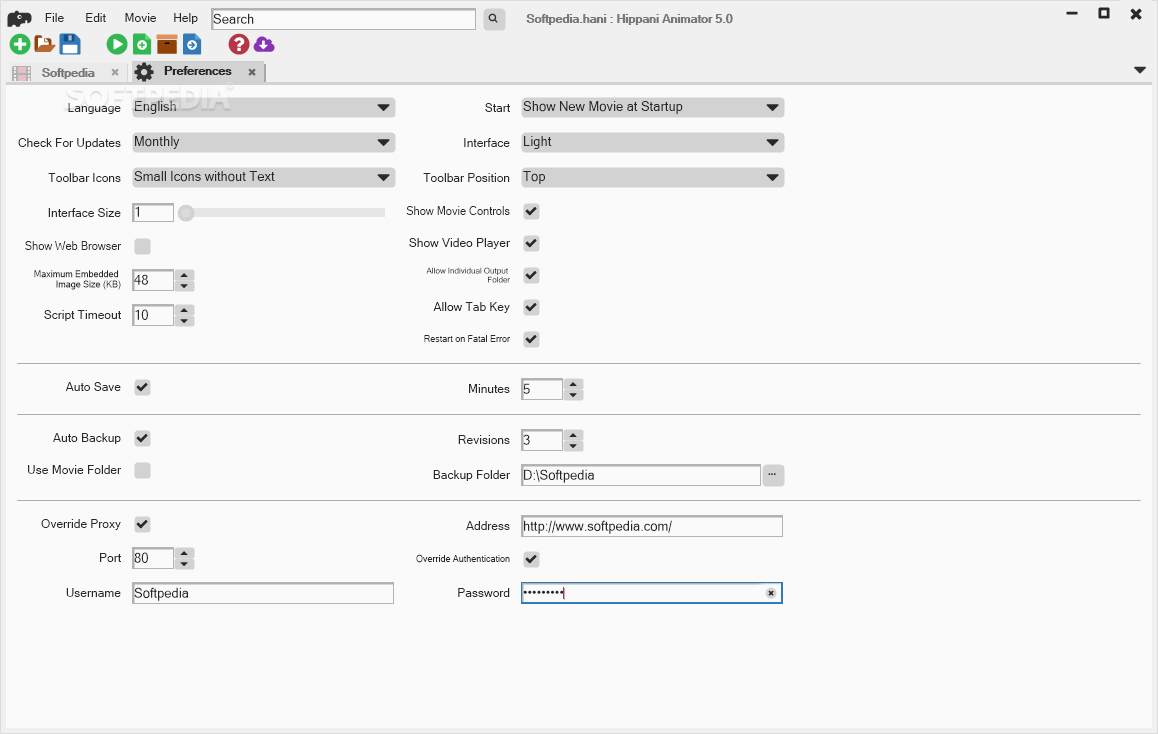Open the Movie menu
The width and height of the screenshot is (1158, 734).
click(x=140, y=18)
